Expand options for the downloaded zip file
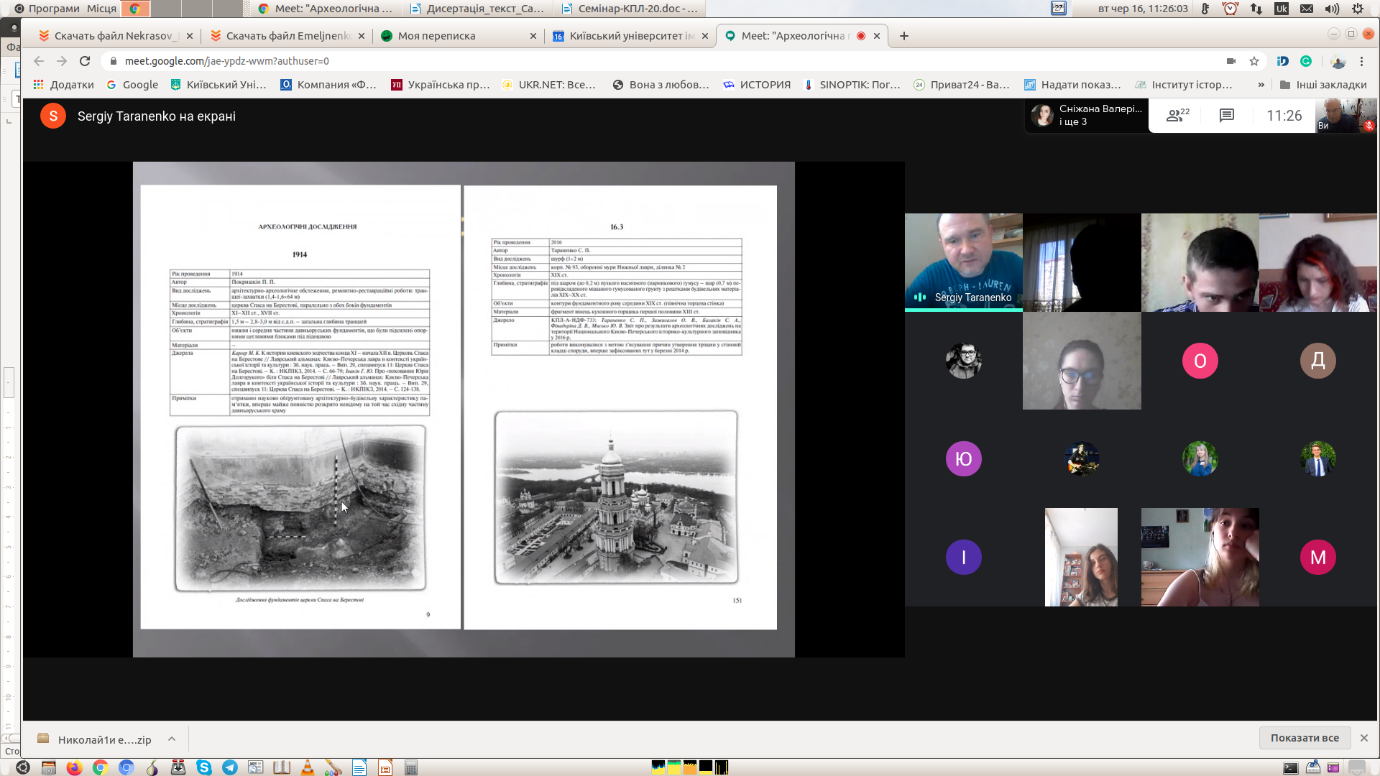 click(171, 739)
